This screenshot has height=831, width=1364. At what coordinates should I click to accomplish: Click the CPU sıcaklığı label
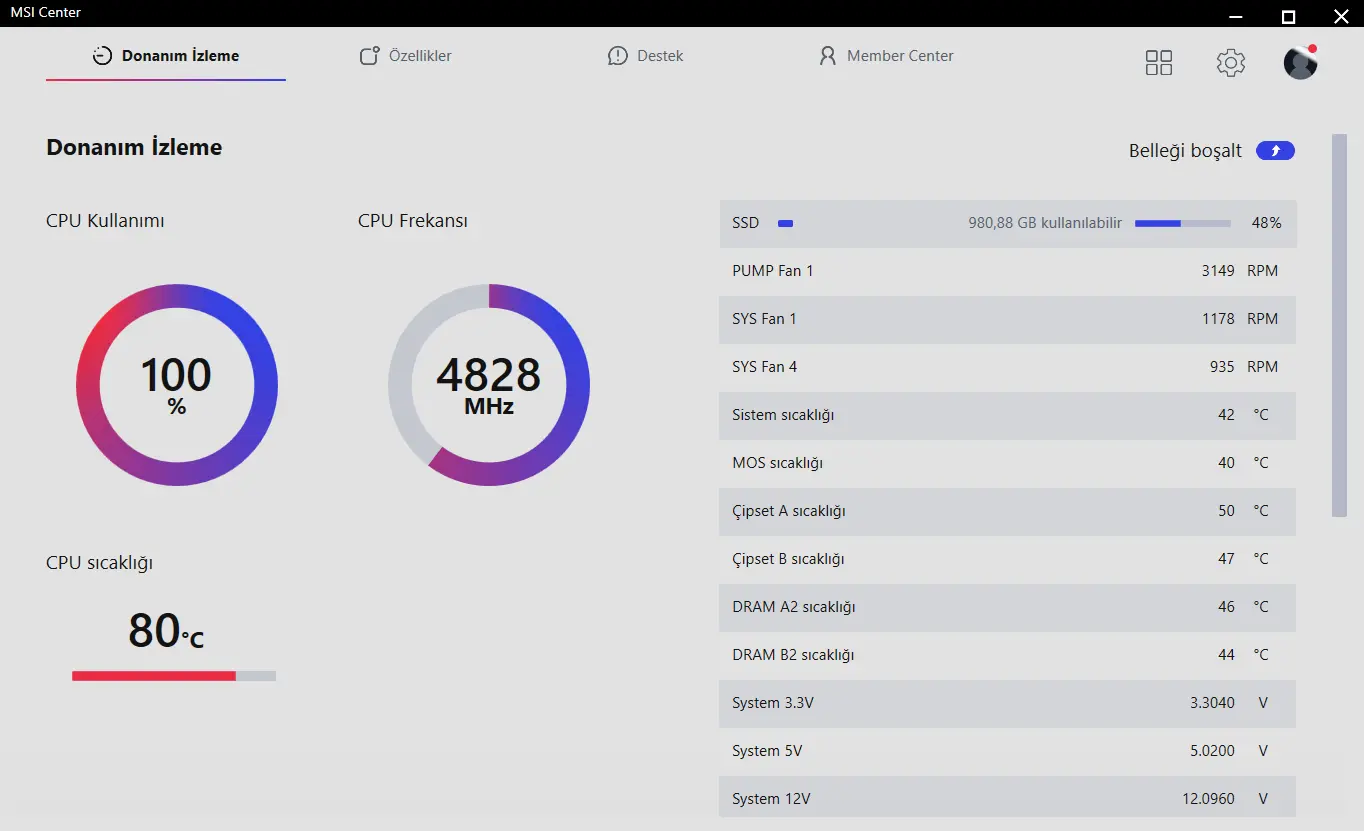99,563
